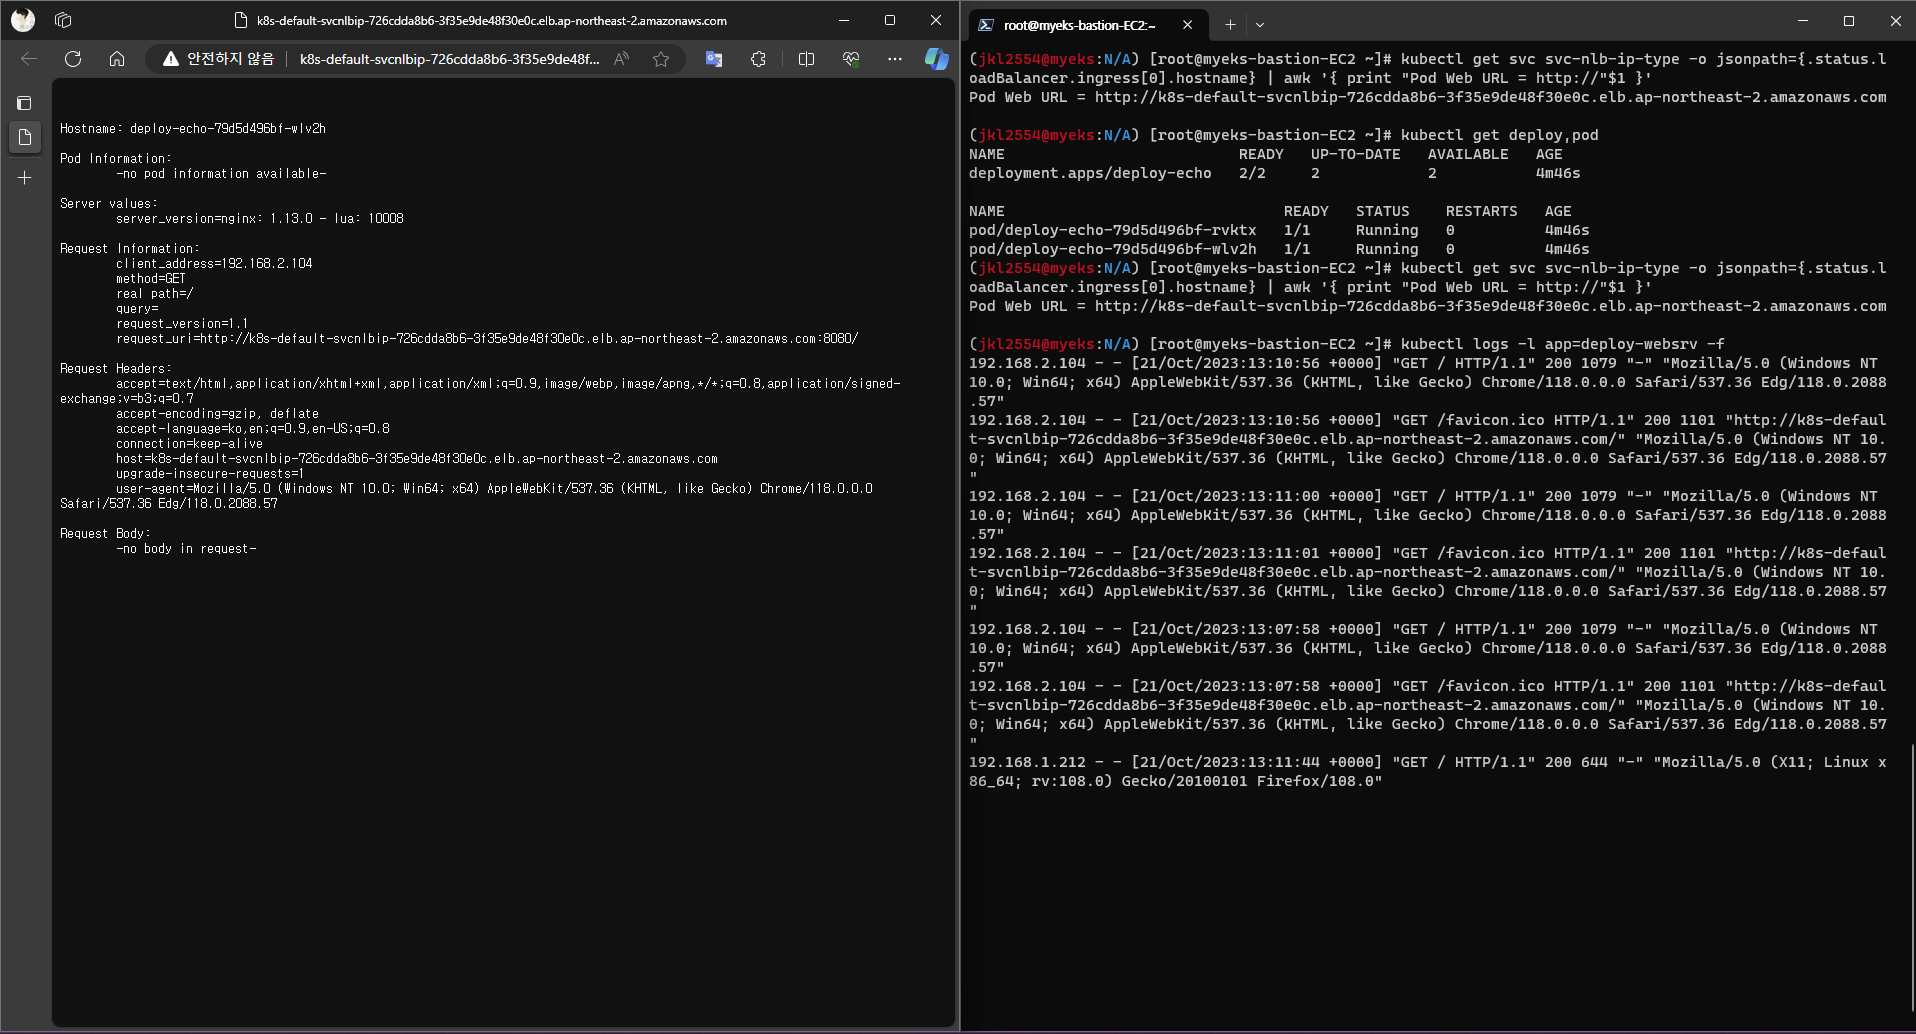Click the address bar URL text
The image size is (1916, 1034).
[x=450, y=59]
